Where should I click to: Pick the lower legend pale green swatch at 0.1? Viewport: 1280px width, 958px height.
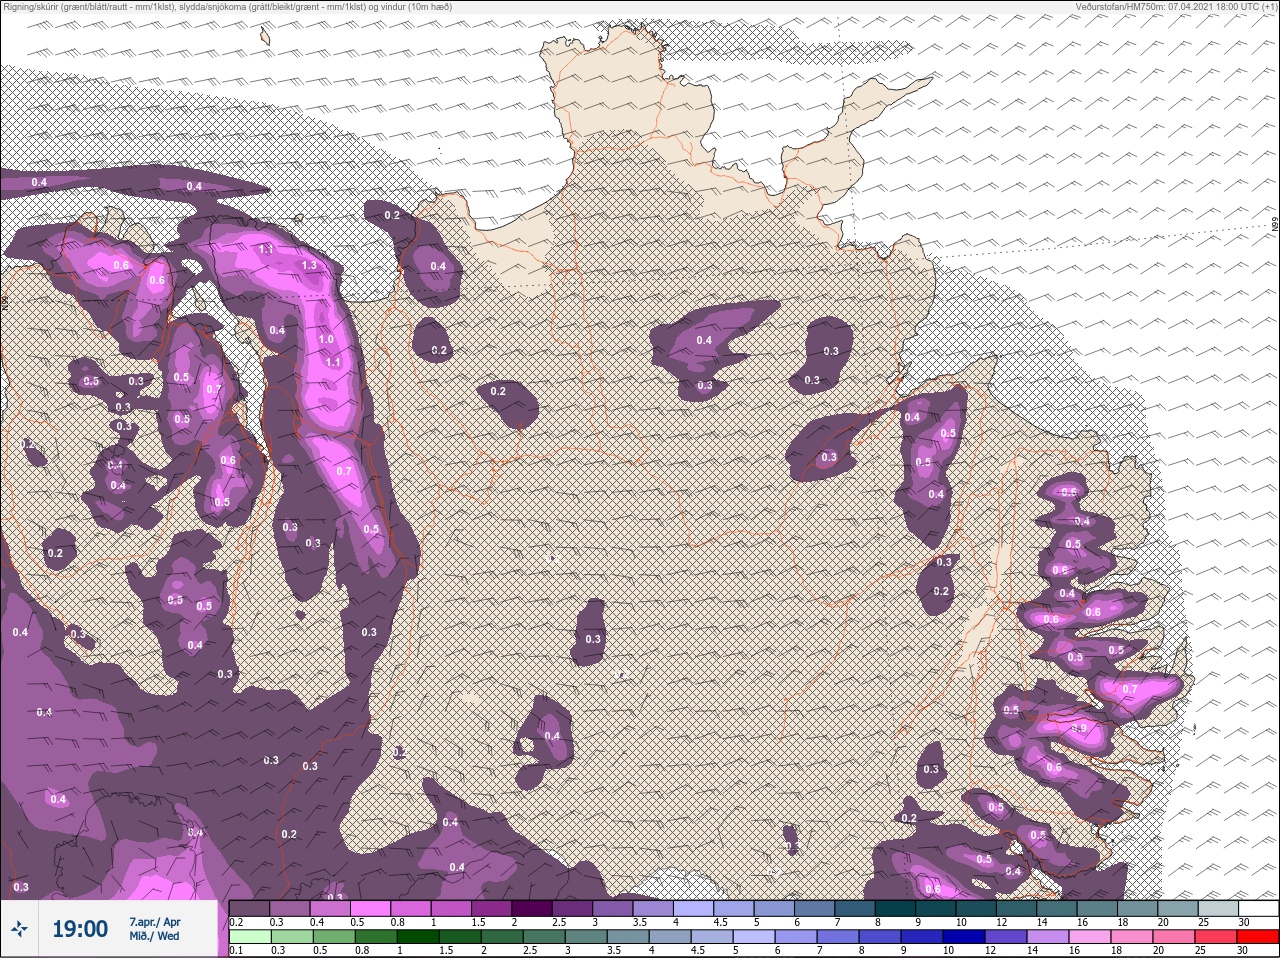[249, 937]
